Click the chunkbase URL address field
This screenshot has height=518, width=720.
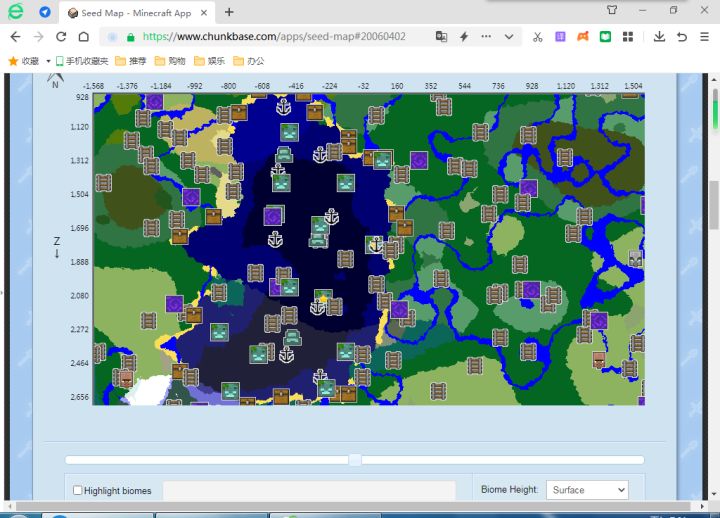click(x=274, y=37)
